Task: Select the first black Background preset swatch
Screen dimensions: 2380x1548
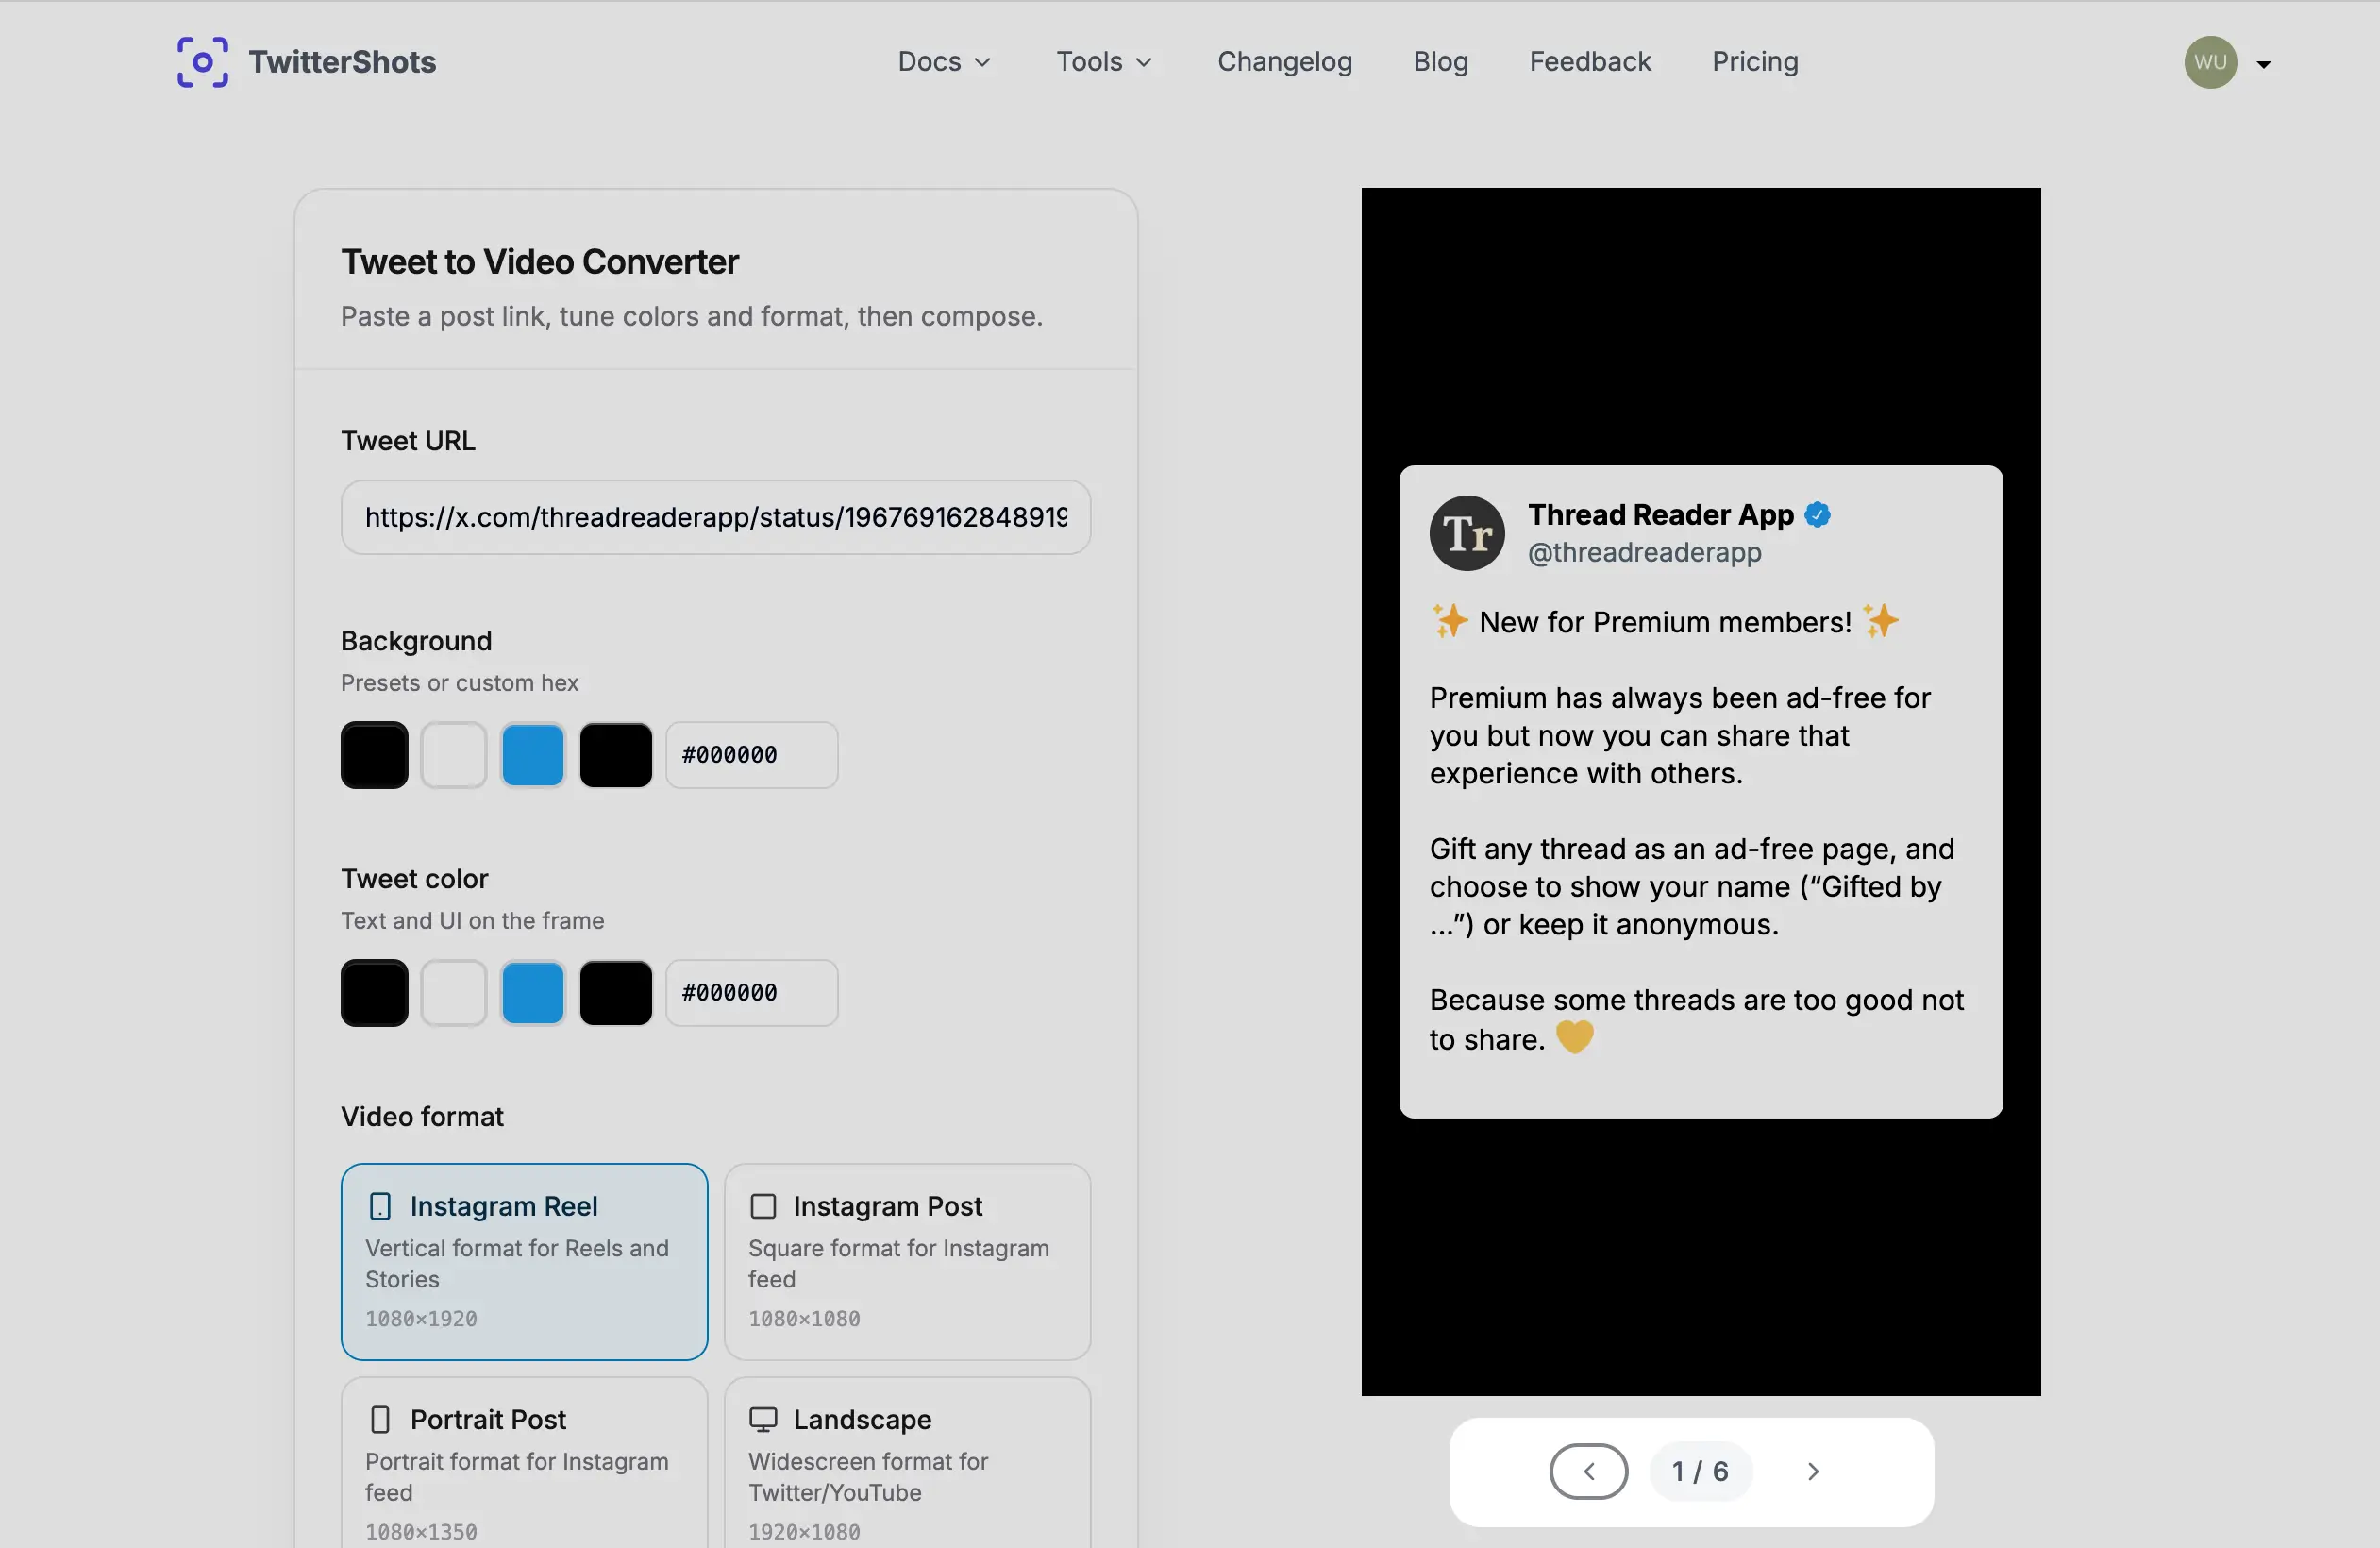Action: click(374, 755)
